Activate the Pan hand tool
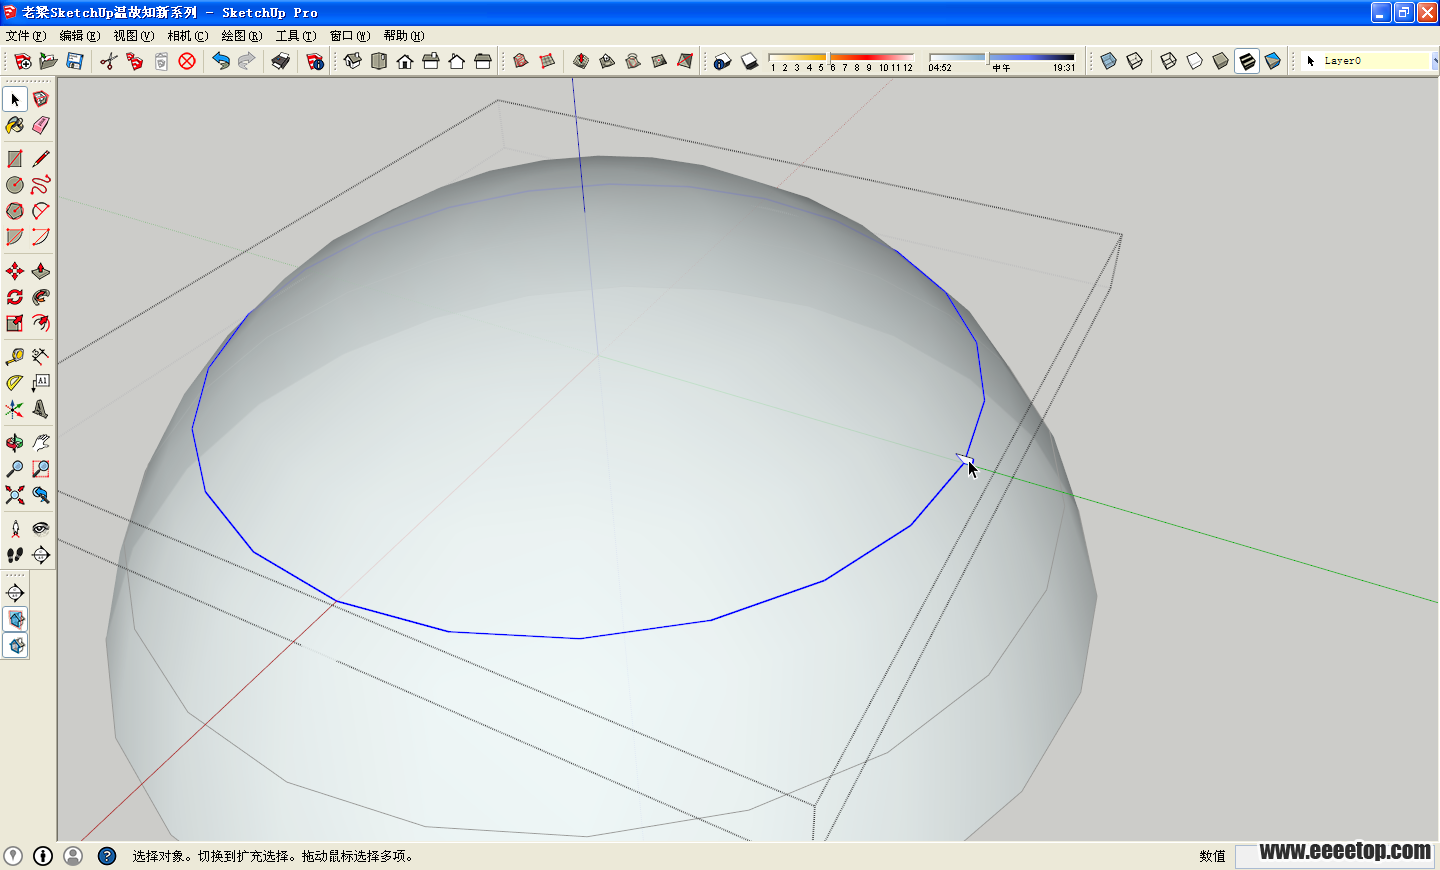 coord(41,443)
